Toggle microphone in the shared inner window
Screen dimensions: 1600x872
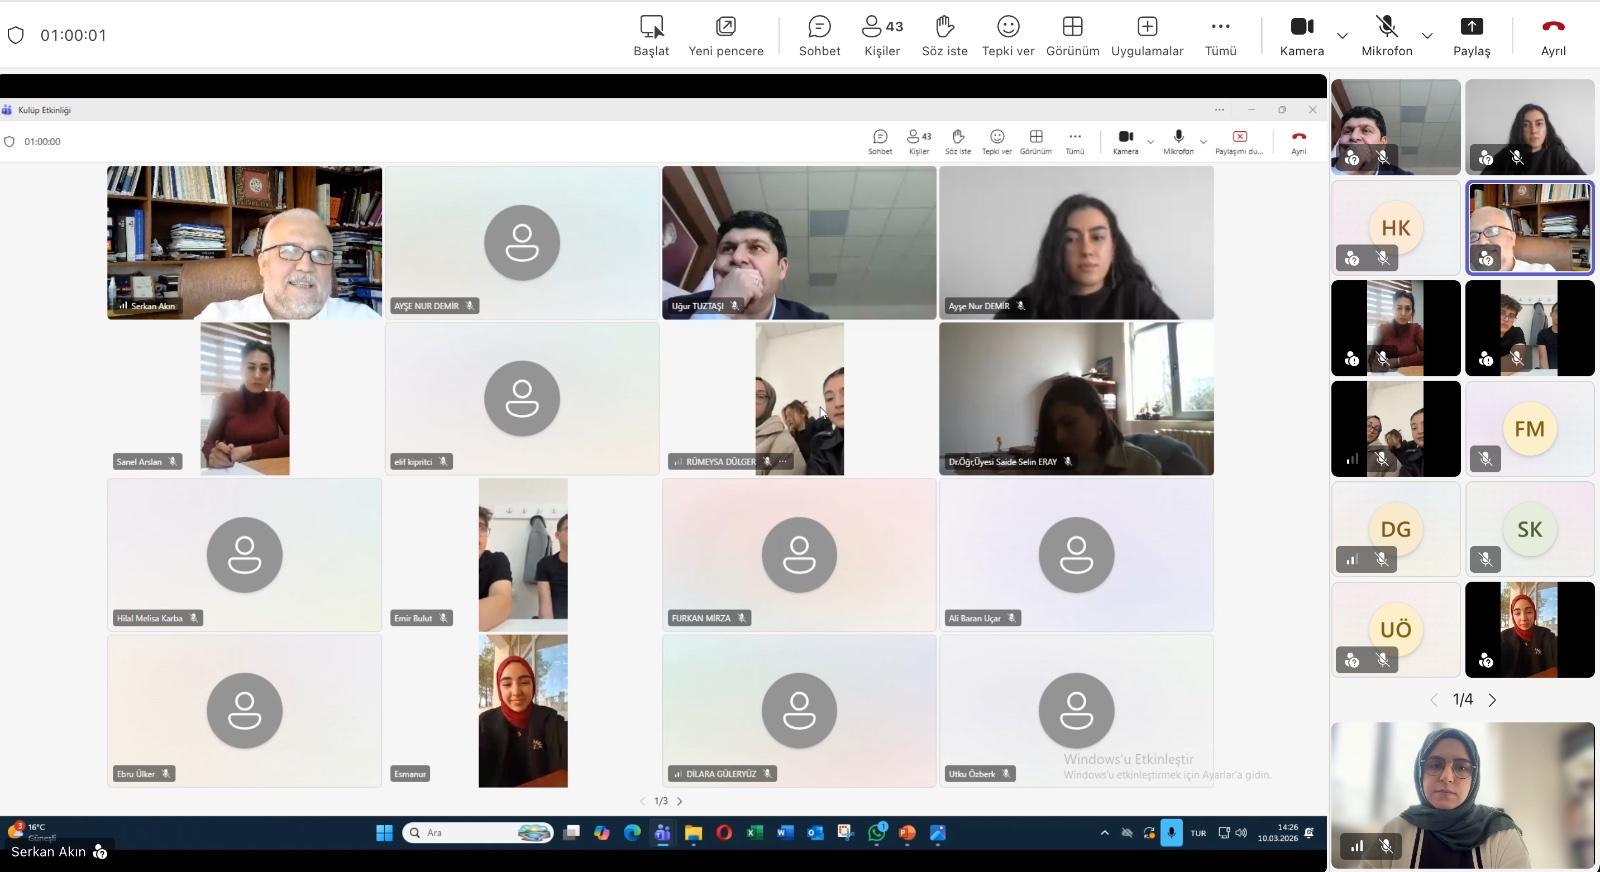(1178, 141)
